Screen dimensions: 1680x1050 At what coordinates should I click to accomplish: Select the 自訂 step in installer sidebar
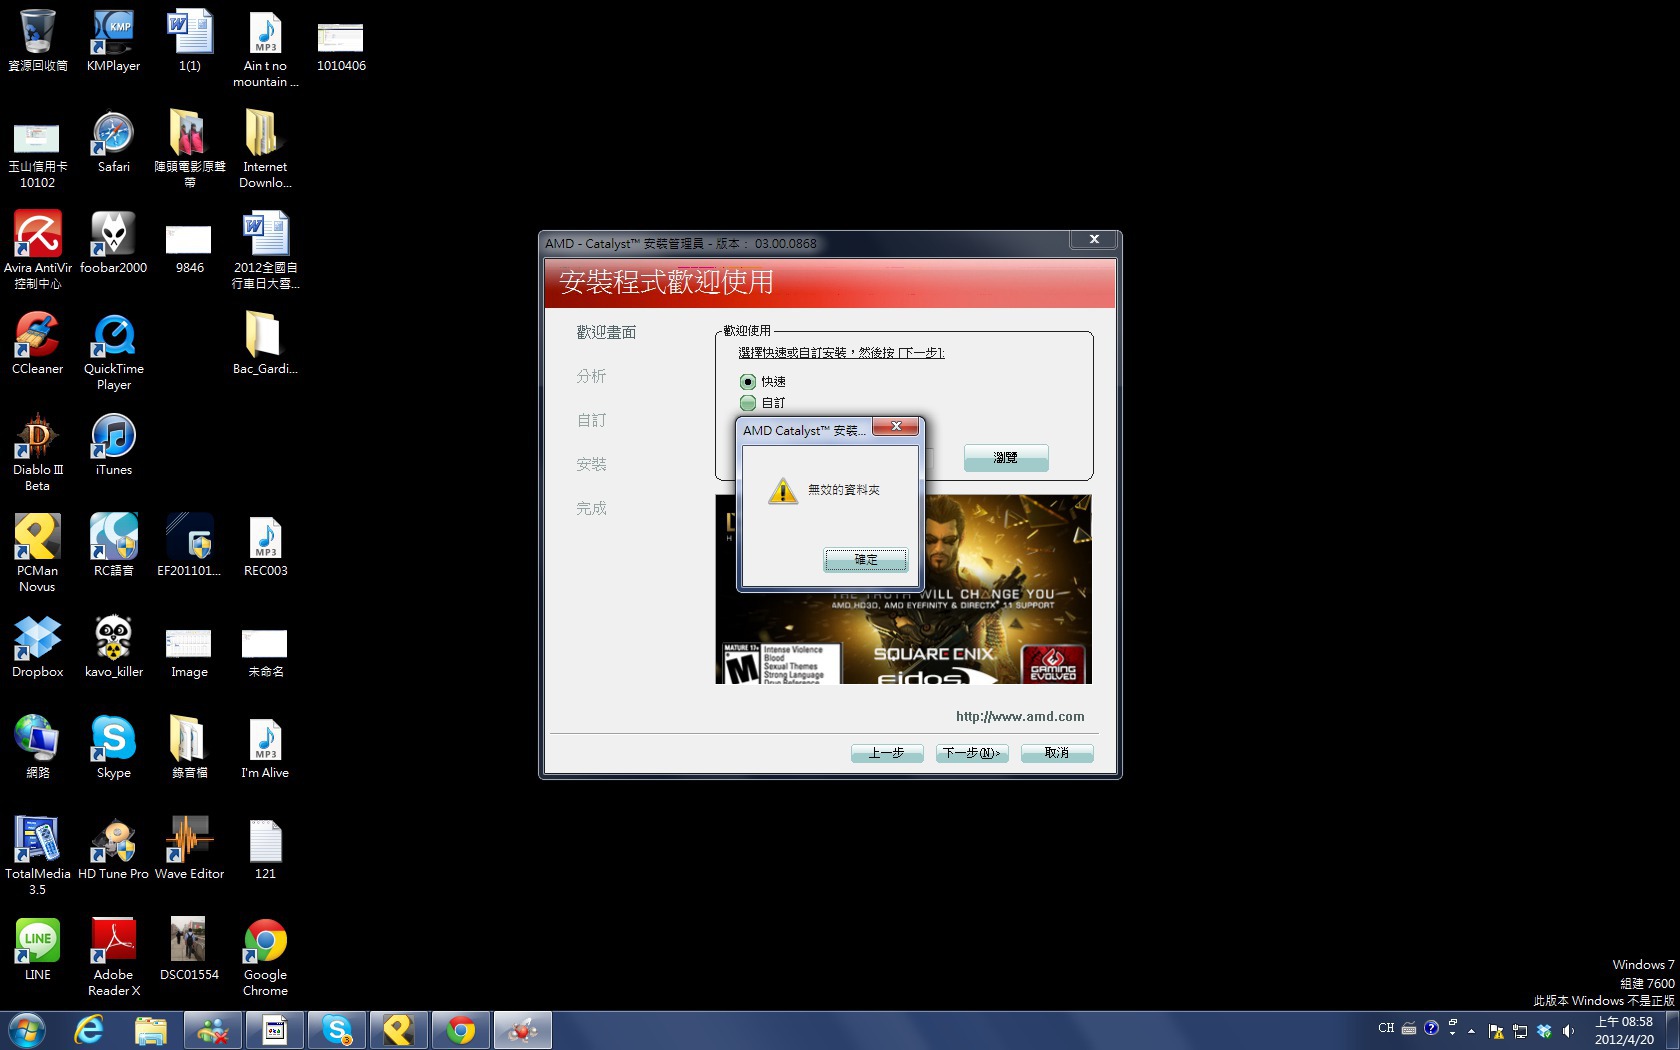tap(591, 420)
